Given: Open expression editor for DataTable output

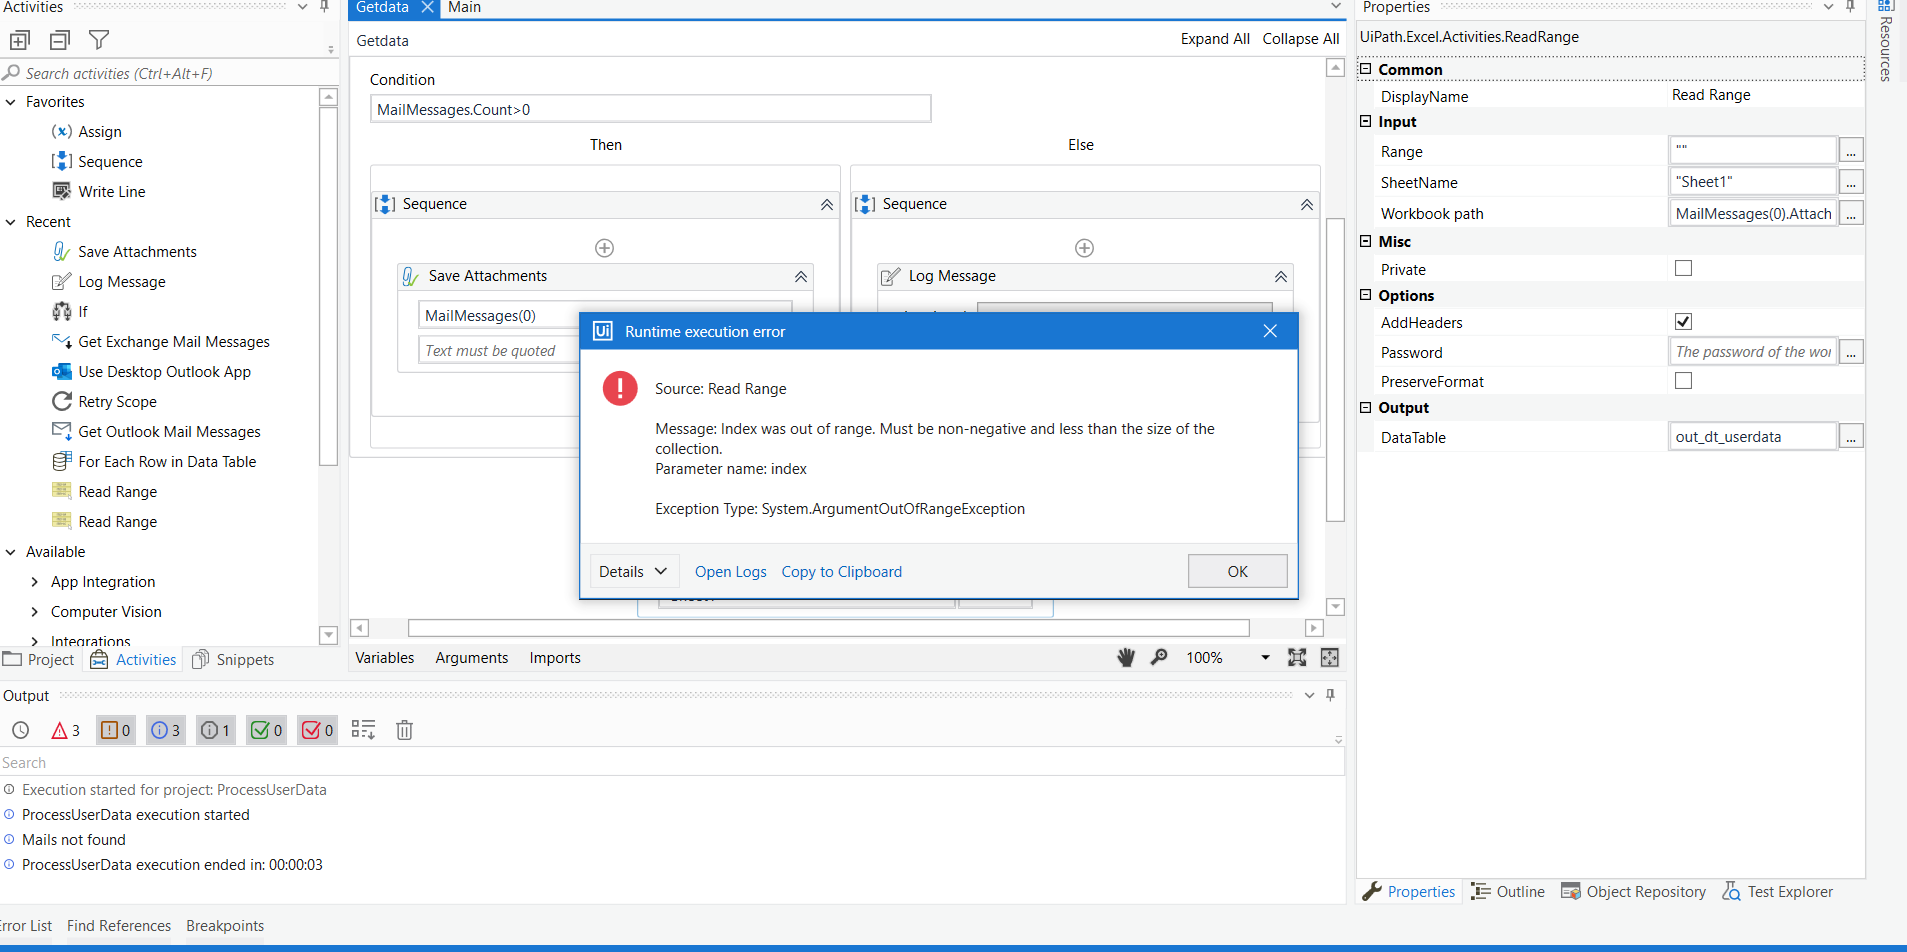Looking at the screenshot, I should point(1852,437).
